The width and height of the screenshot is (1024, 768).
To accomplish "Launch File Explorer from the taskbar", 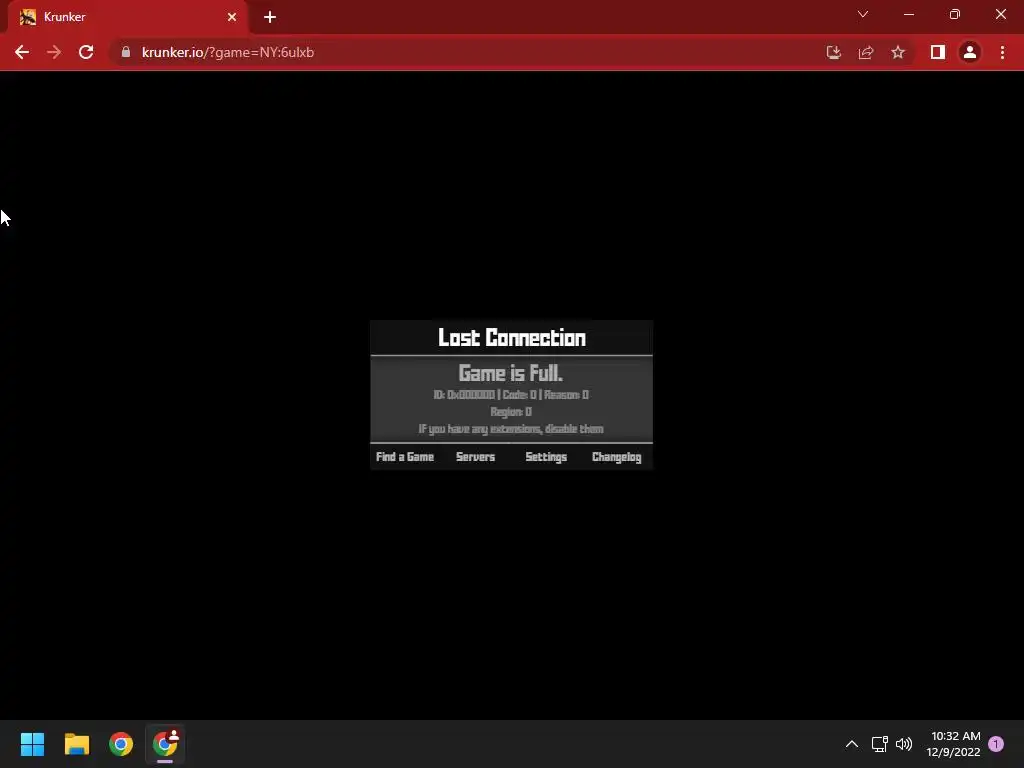I will (x=76, y=744).
